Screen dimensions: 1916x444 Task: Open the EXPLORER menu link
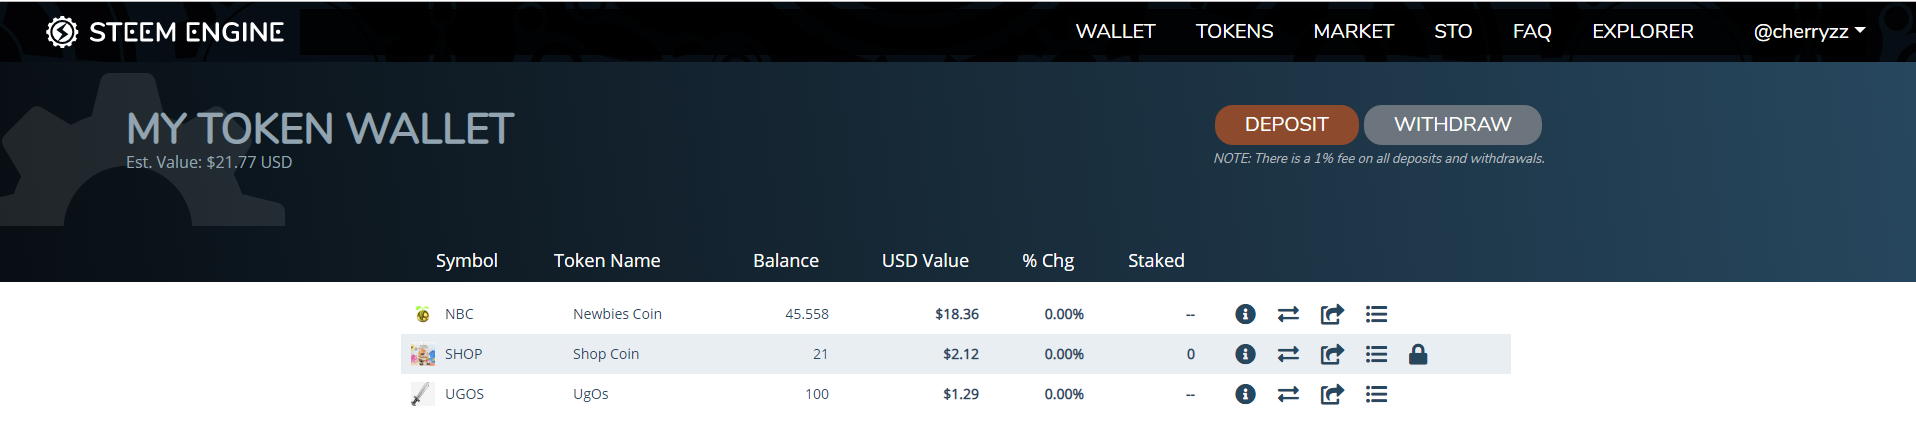[1642, 32]
